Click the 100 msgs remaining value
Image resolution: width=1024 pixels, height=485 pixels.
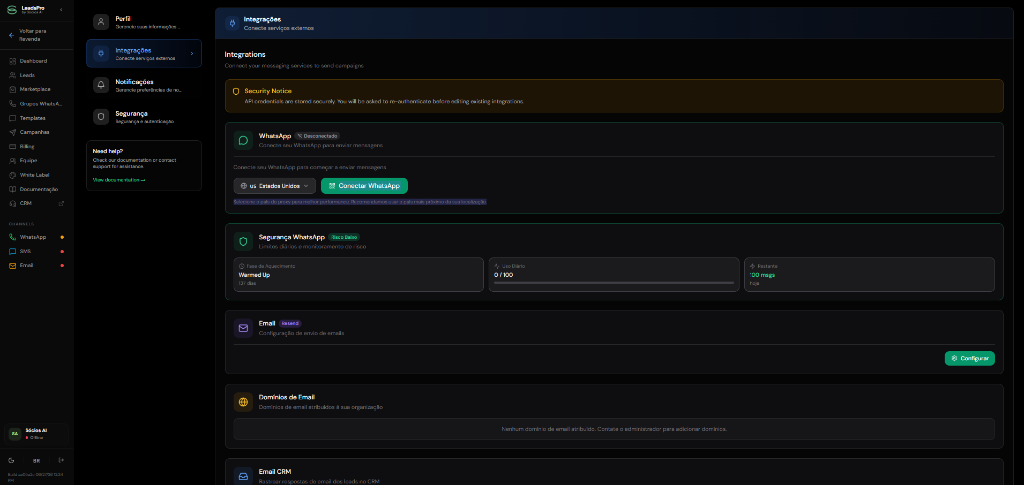click(762, 275)
